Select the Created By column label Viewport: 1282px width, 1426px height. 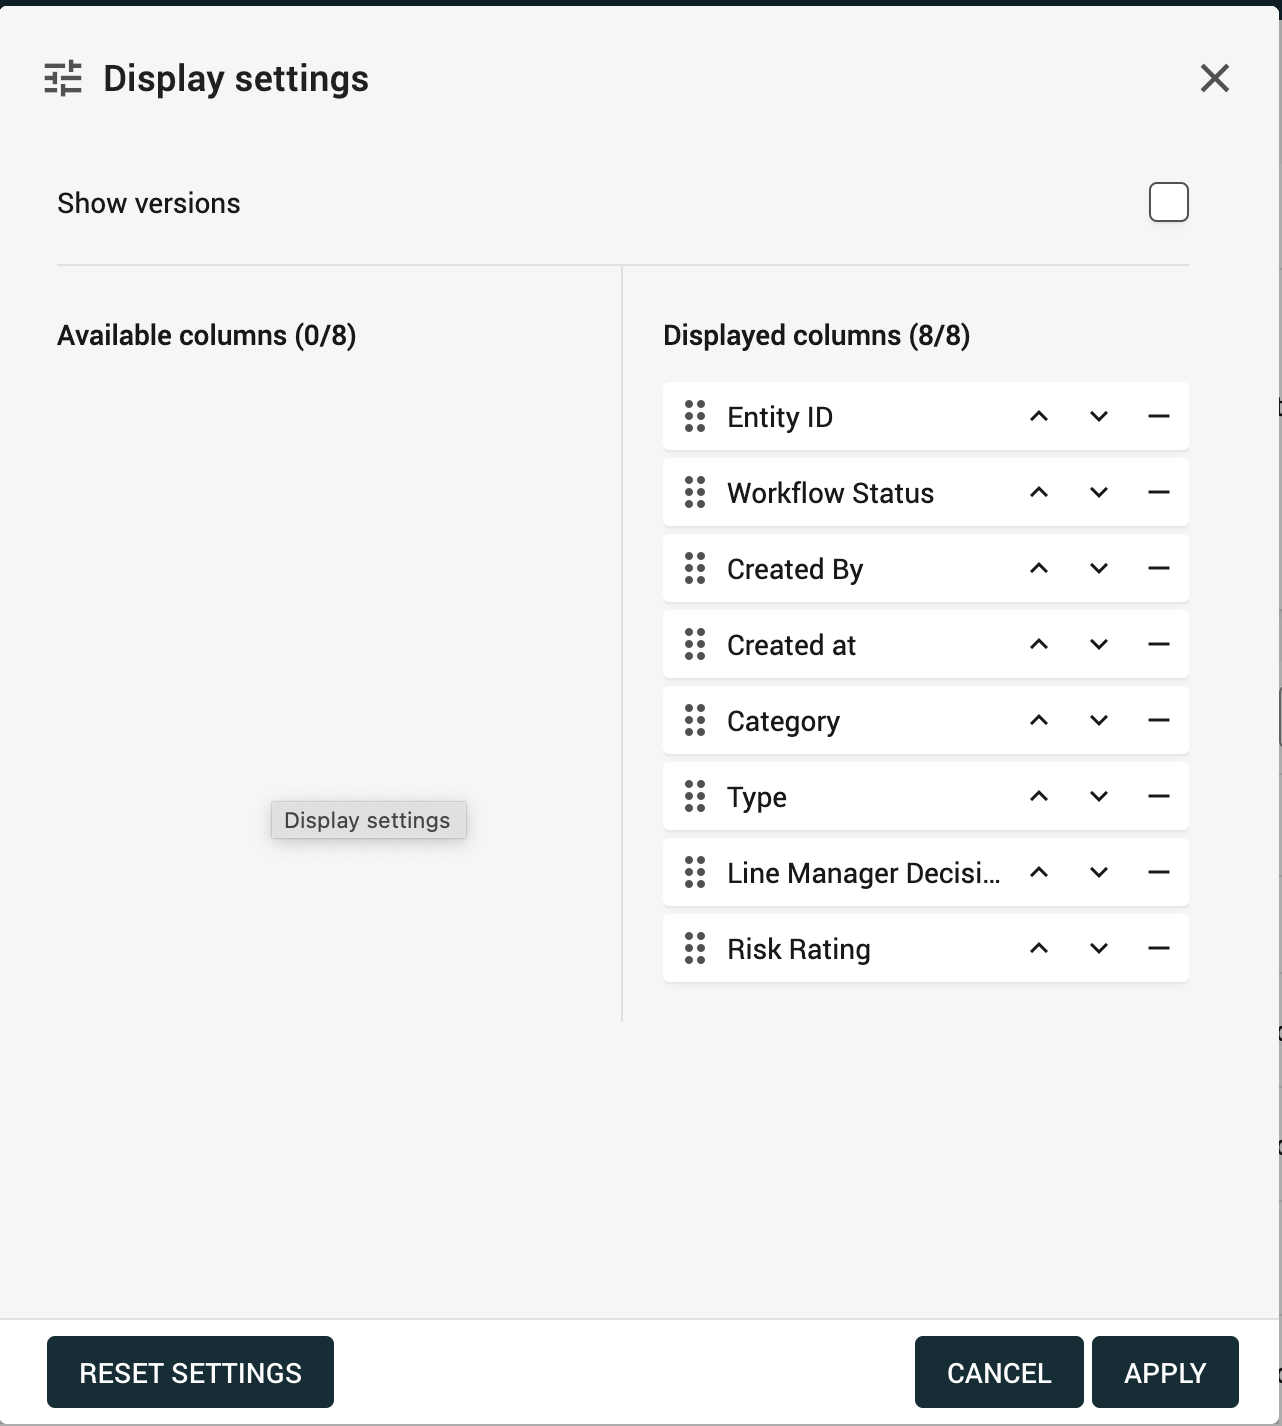pos(795,569)
